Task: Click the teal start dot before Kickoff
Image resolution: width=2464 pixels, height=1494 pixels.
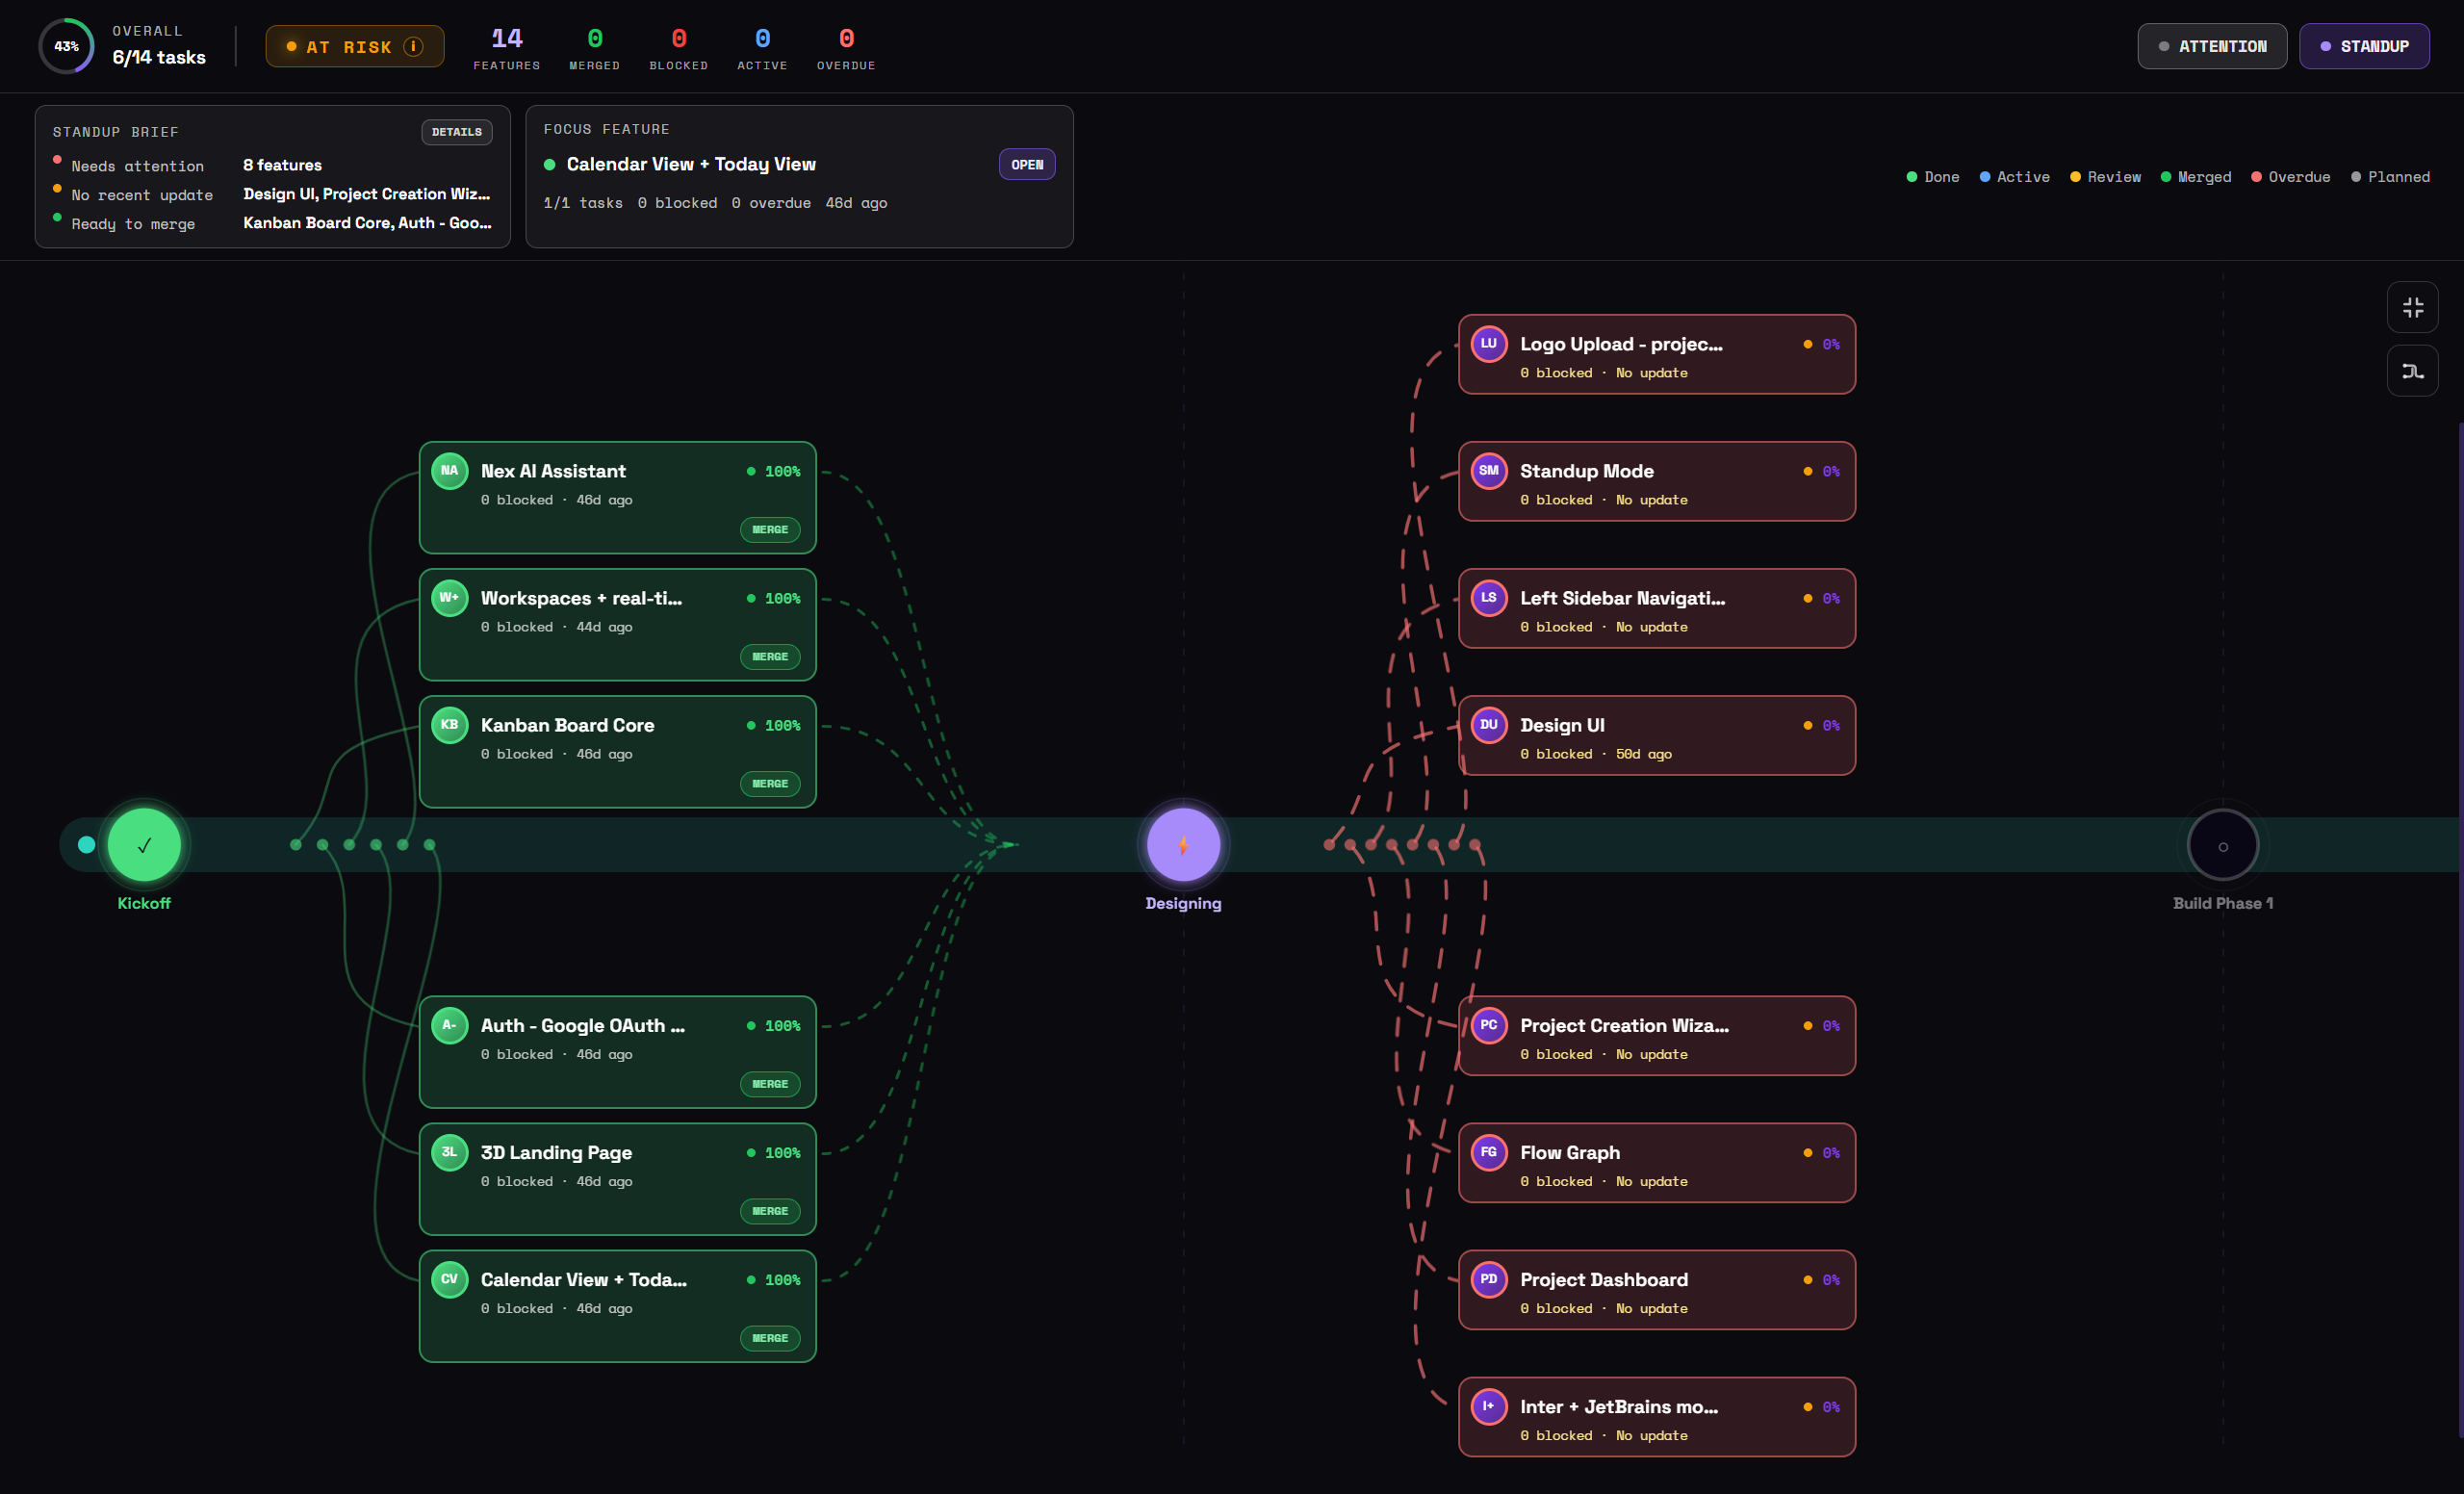Action: click(87, 845)
